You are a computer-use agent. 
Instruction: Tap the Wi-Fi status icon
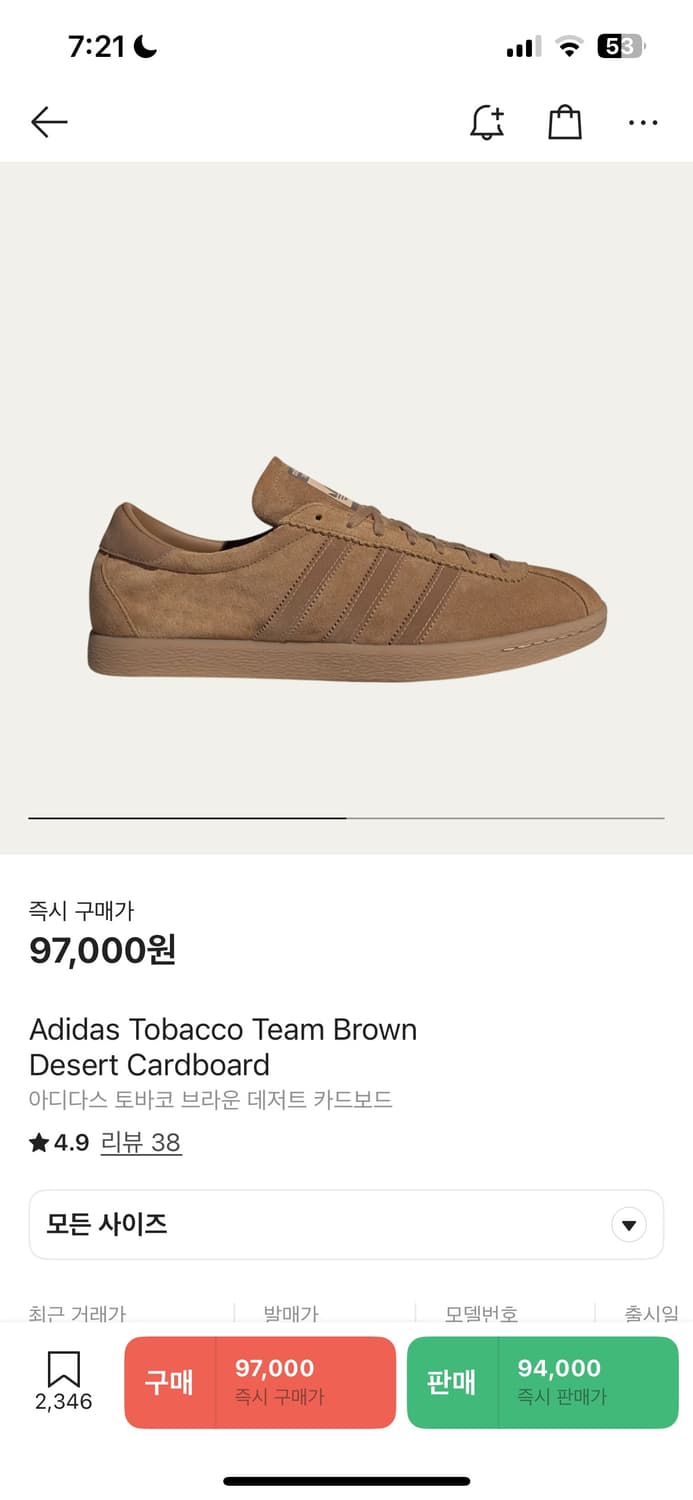tap(570, 46)
